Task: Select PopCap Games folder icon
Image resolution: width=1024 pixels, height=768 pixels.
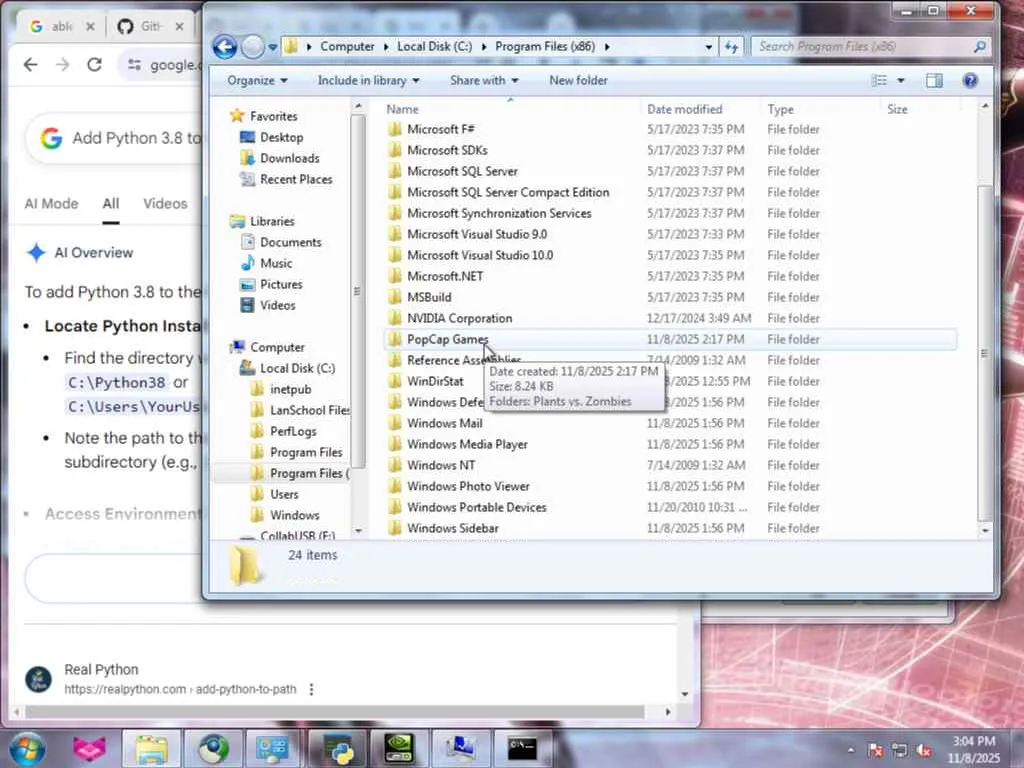Action: 394,339
